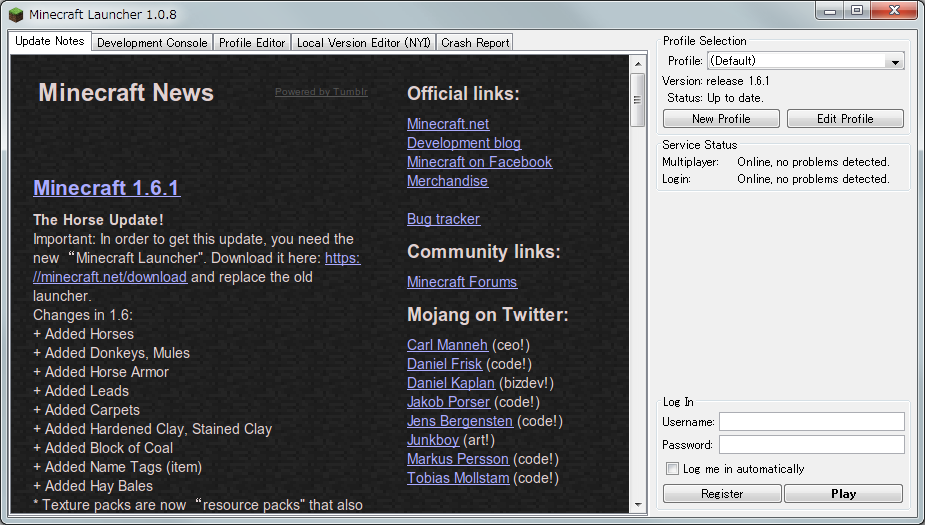925x525 pixels.
Task: Click 'Minecraft News' heading
Action: (x=126, y=93)
